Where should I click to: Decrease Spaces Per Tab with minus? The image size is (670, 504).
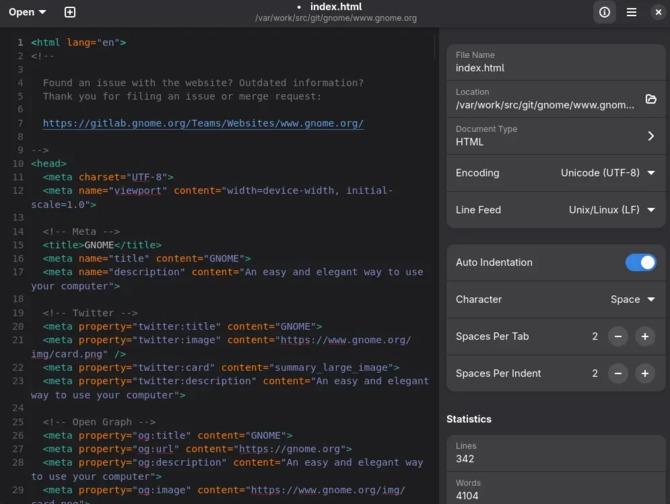(617, 337)
